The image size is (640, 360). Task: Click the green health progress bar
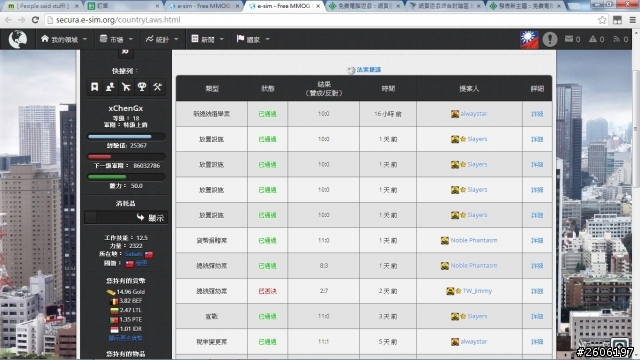point(126,177)
